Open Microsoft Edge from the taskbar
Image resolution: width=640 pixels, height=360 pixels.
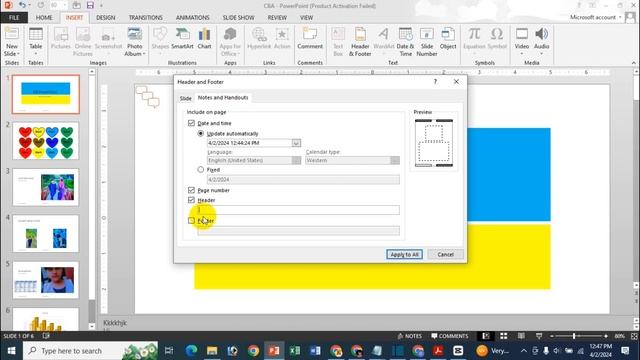tap(191, 351)
